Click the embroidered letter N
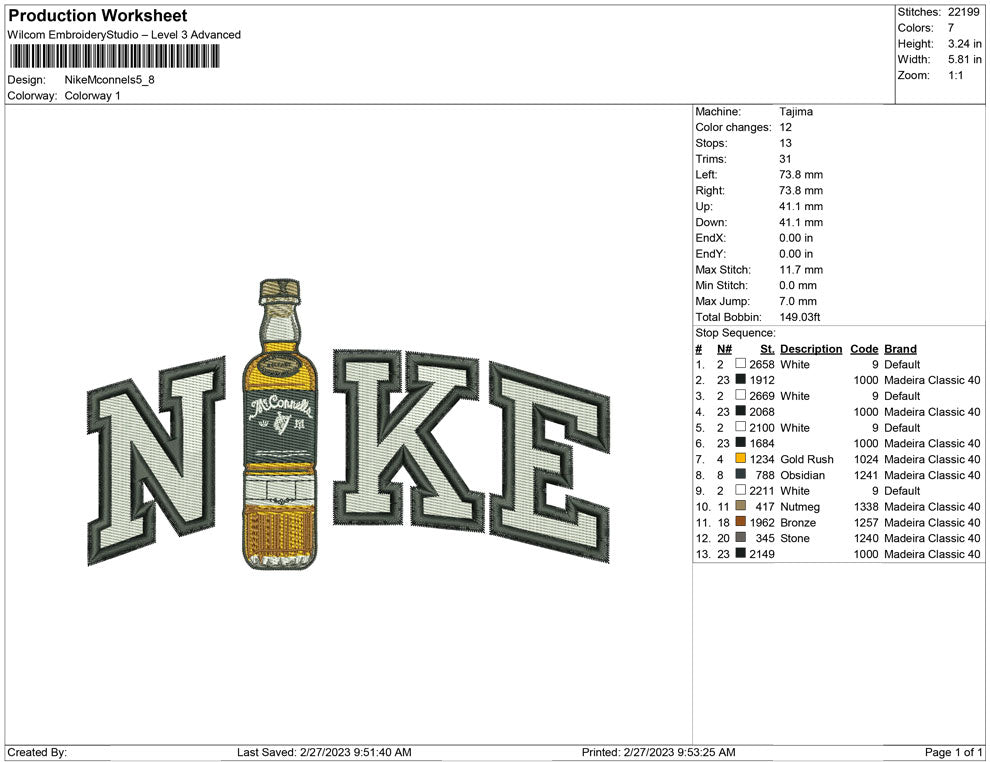This screenshot has height=762, width=990. [x=156, y=461]
